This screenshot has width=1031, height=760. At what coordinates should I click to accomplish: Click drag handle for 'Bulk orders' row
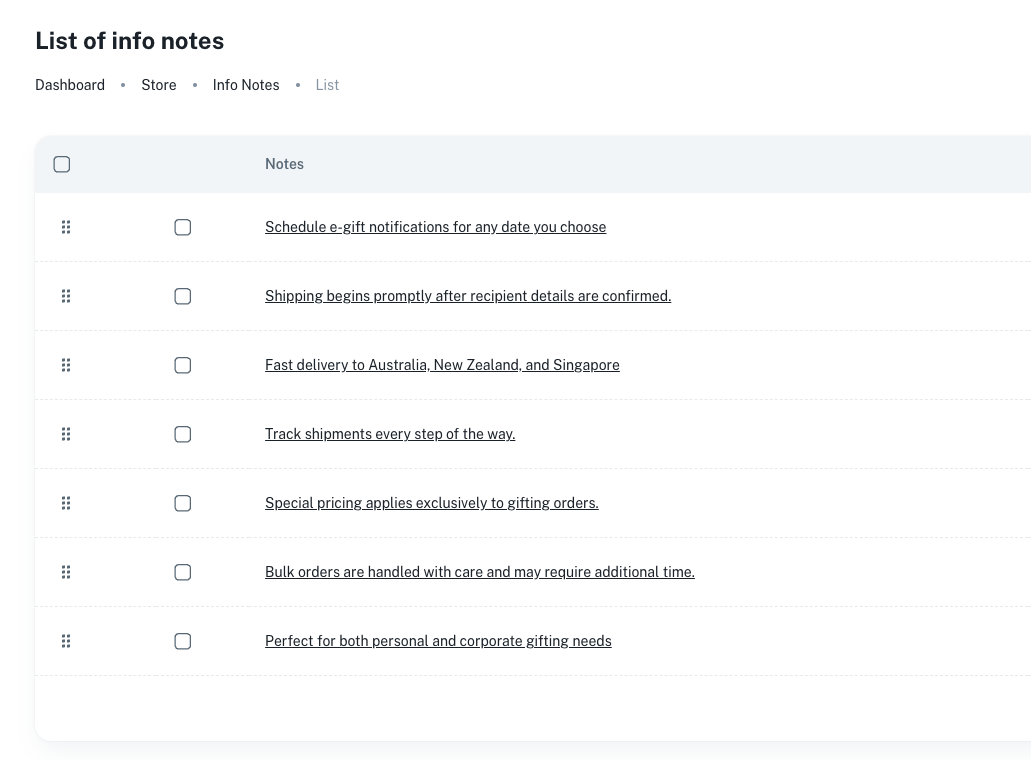point(66,572)
